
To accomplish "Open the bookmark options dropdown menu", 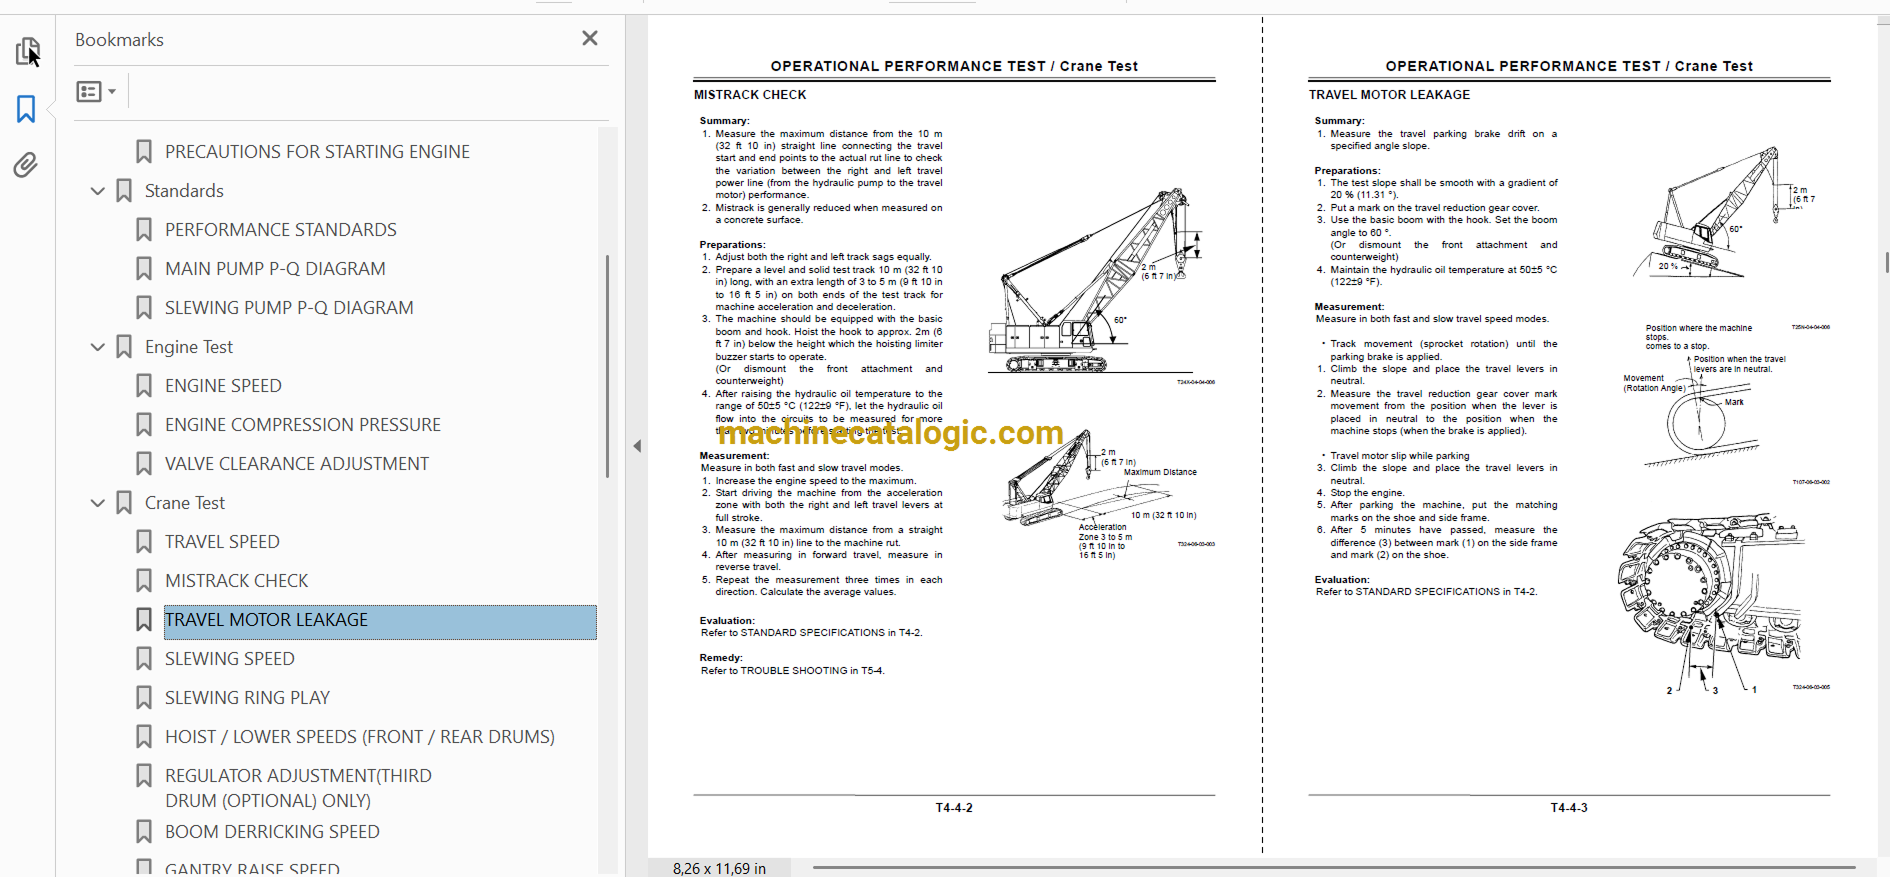I will tap(97, 92).
